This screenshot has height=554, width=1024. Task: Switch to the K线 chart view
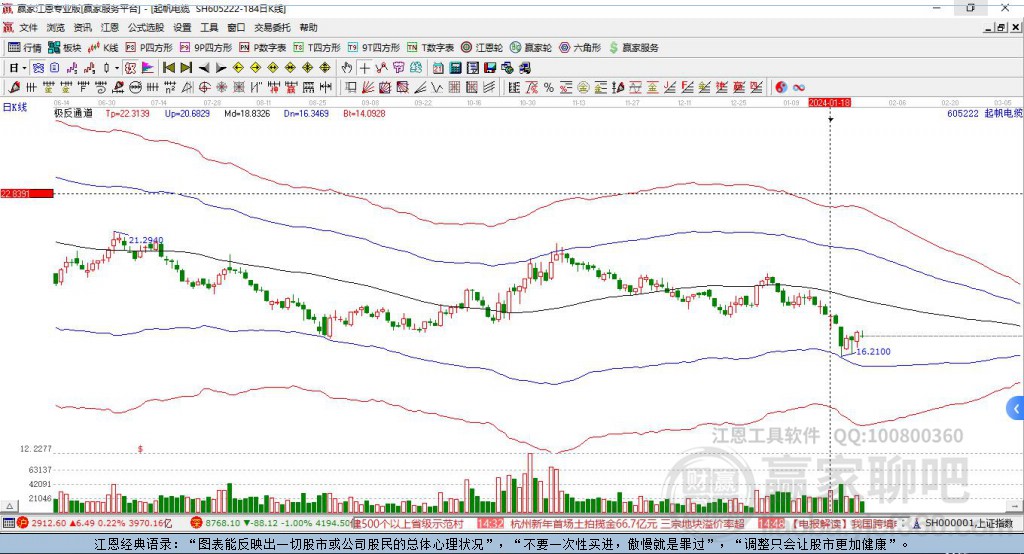pos(103,48)
